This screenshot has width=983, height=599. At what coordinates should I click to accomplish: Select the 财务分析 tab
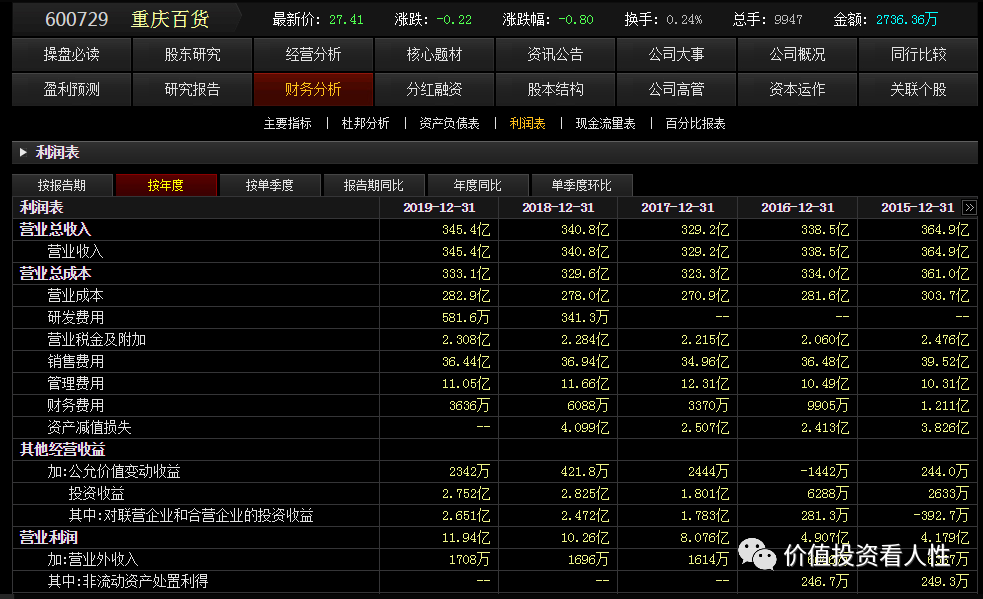pyautogui.click(x=313, y=90)
